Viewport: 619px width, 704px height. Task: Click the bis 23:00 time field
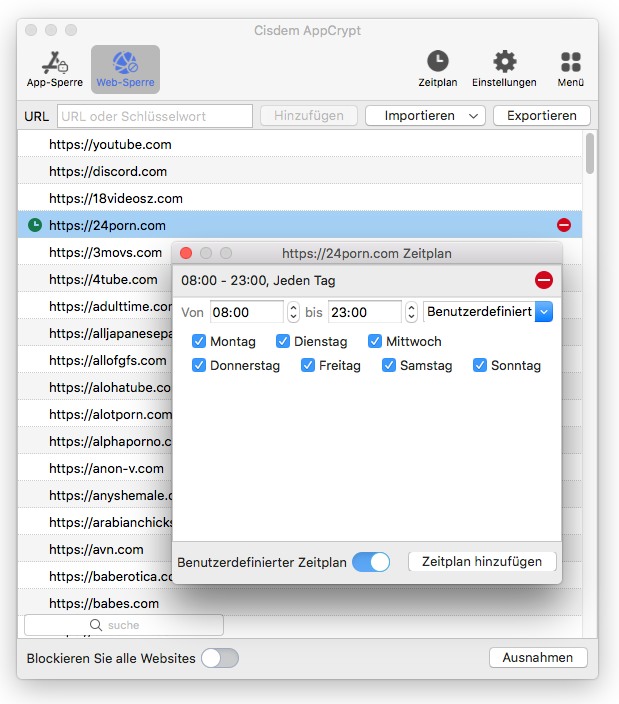click(x=365, y=312)
